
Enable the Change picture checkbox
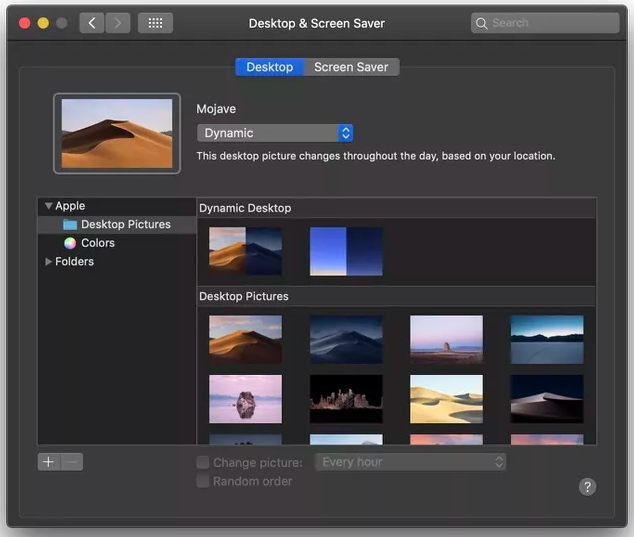coord(203,463)
